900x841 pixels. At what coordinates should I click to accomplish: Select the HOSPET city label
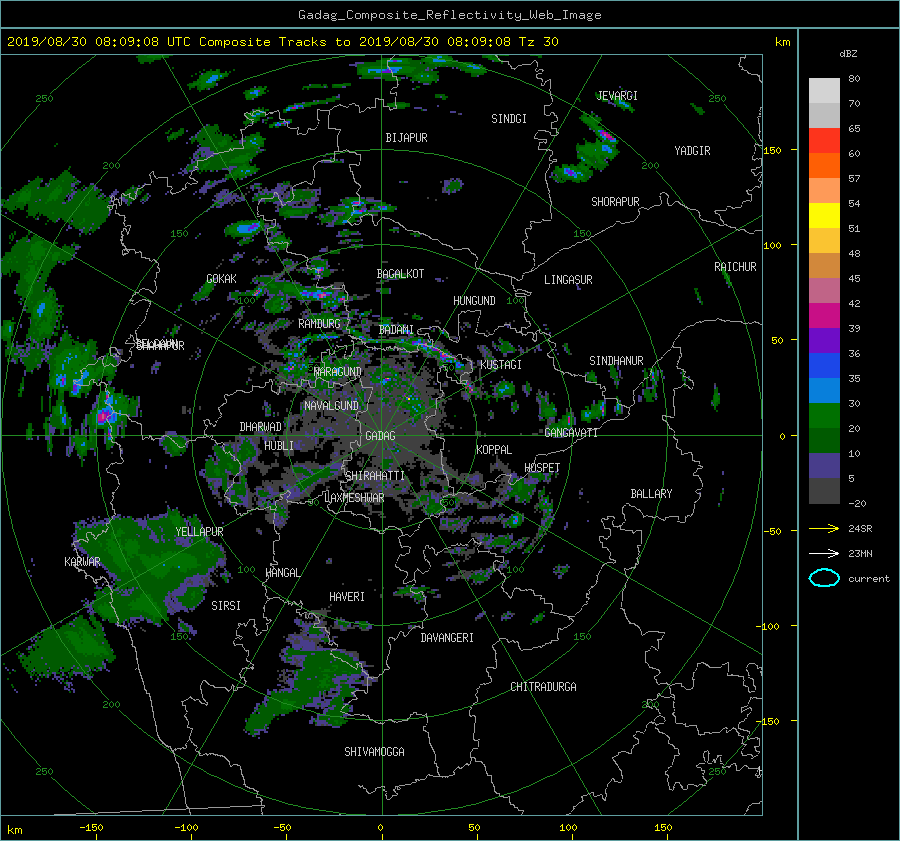[542, 468]
